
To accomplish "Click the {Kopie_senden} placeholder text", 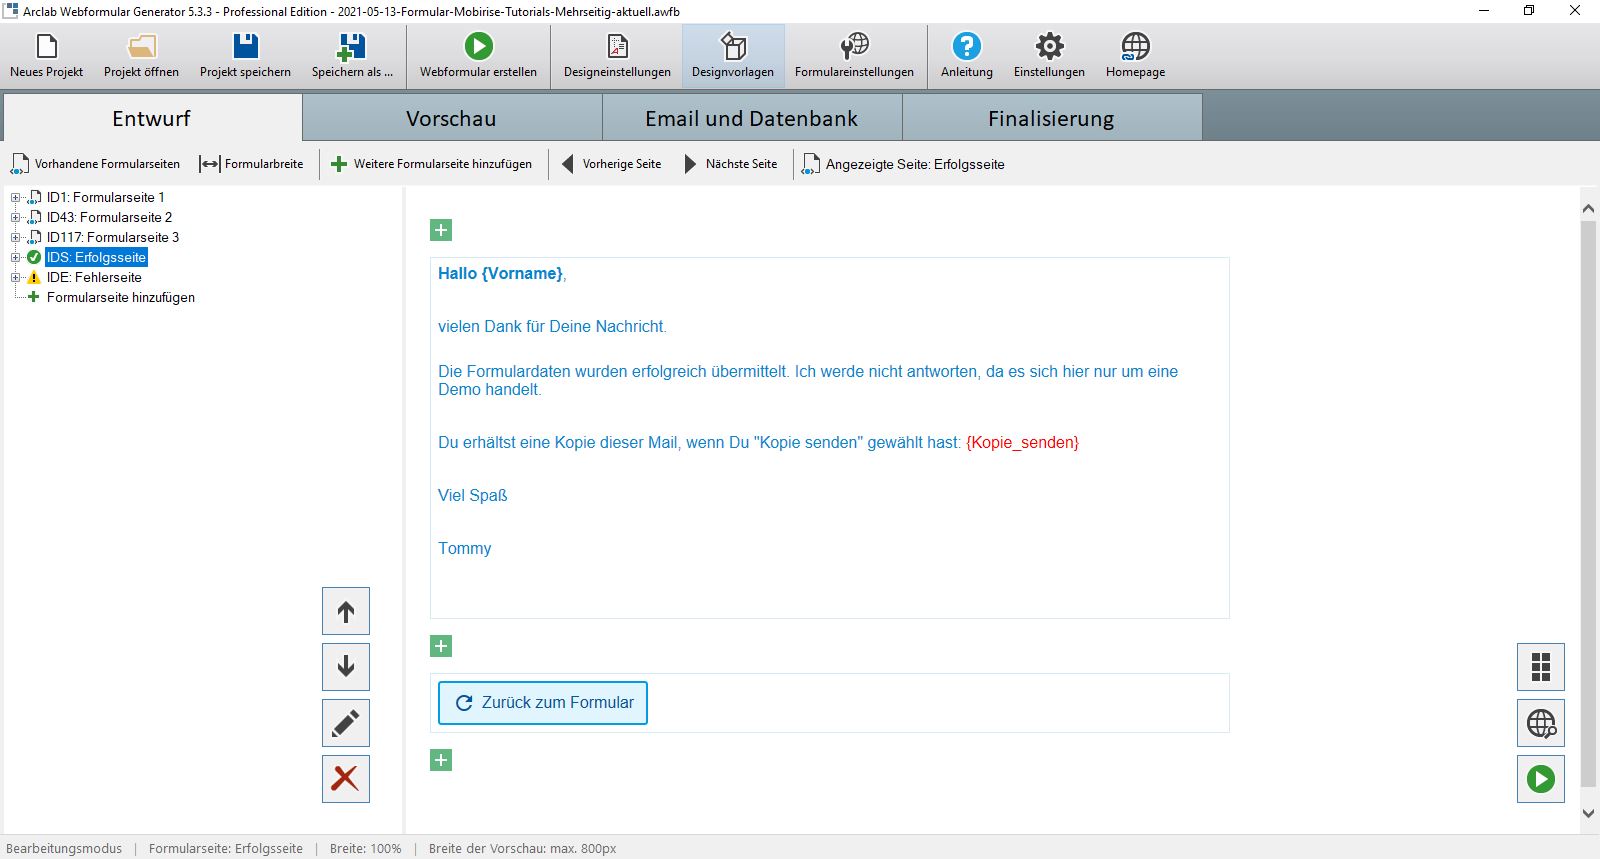I will (x=1022, y=442).
